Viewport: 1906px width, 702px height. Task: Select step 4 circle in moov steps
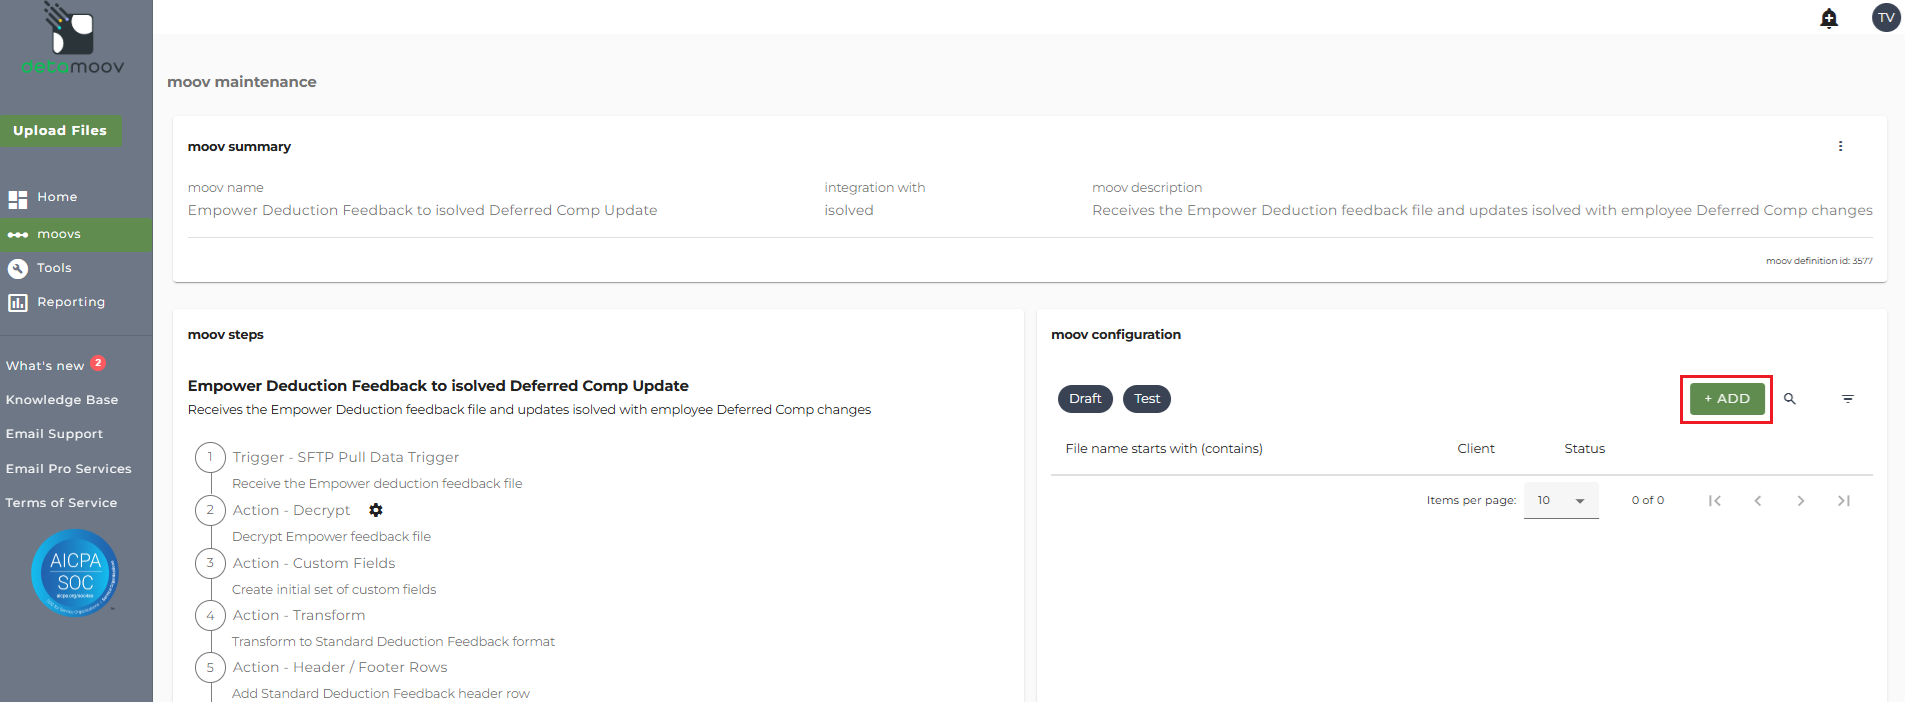click(210, 615)
